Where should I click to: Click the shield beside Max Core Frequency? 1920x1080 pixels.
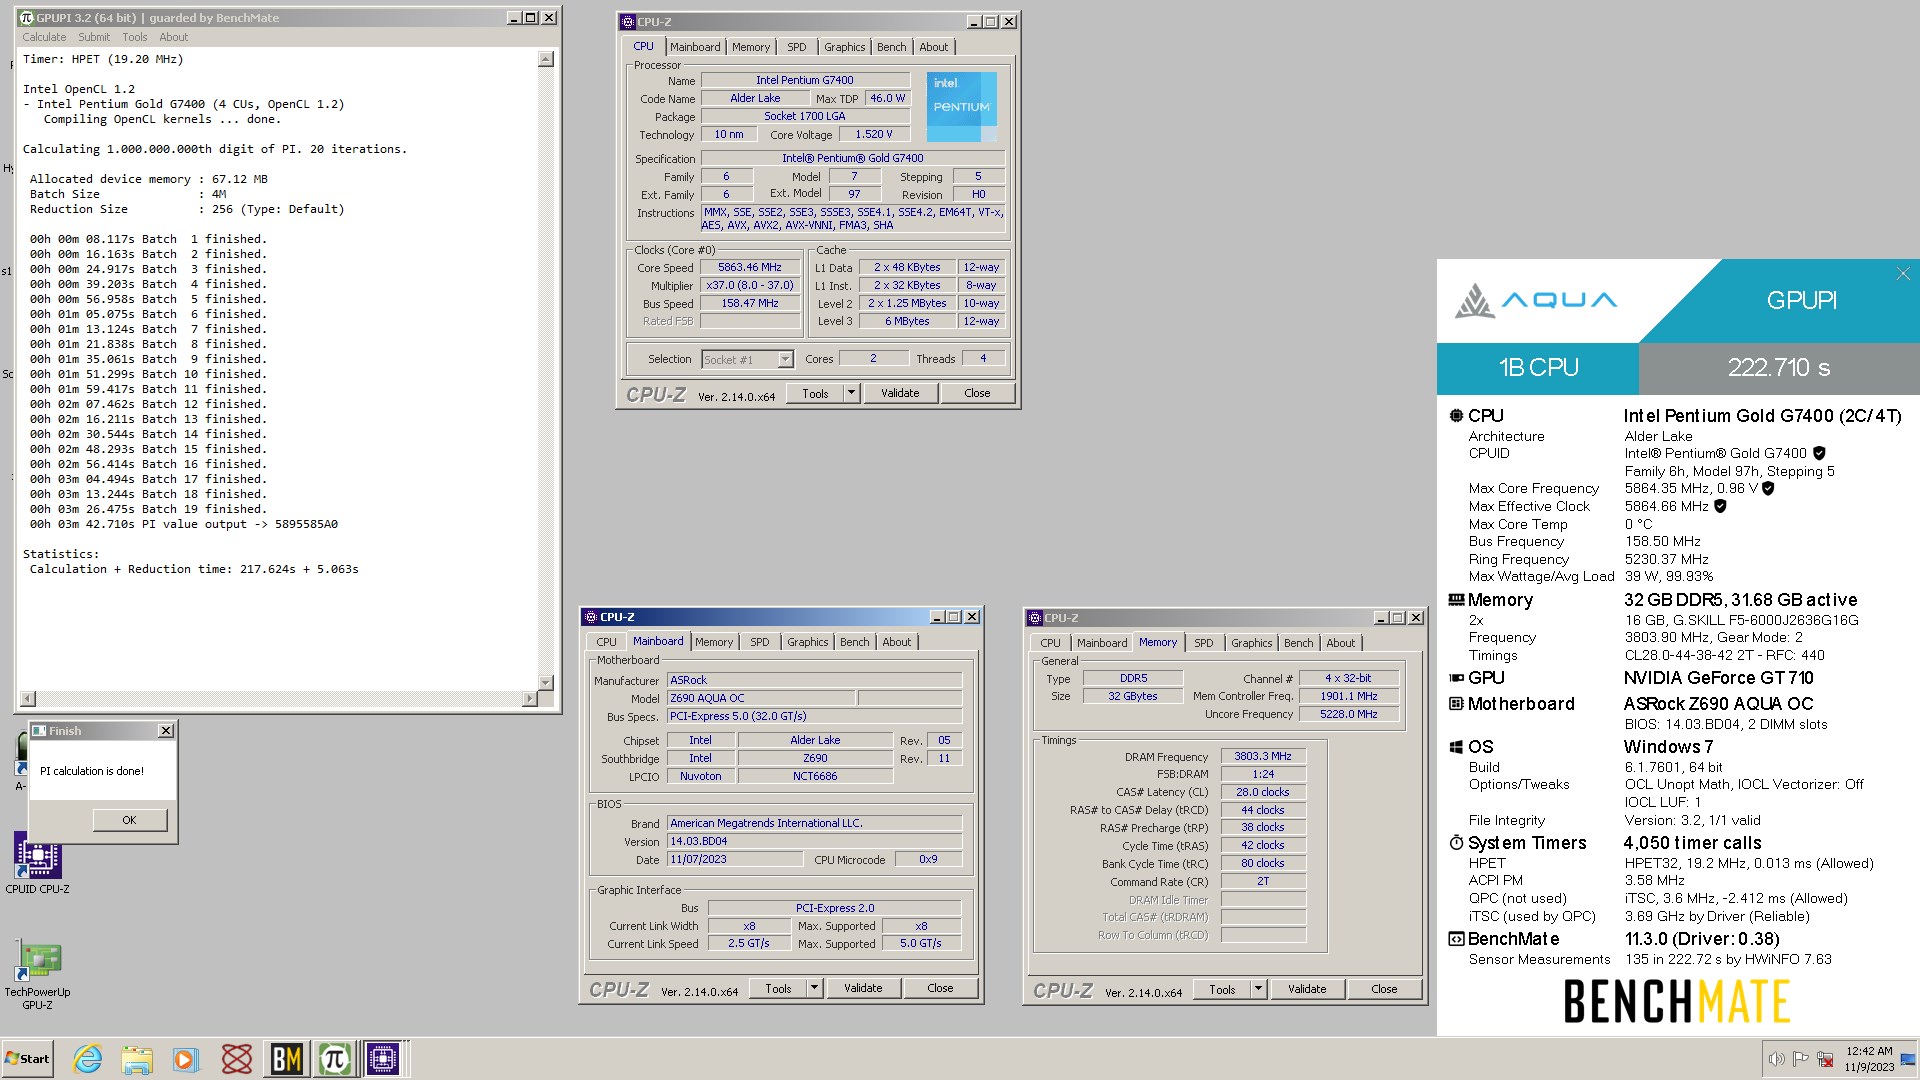click(x=1768, y=488)
